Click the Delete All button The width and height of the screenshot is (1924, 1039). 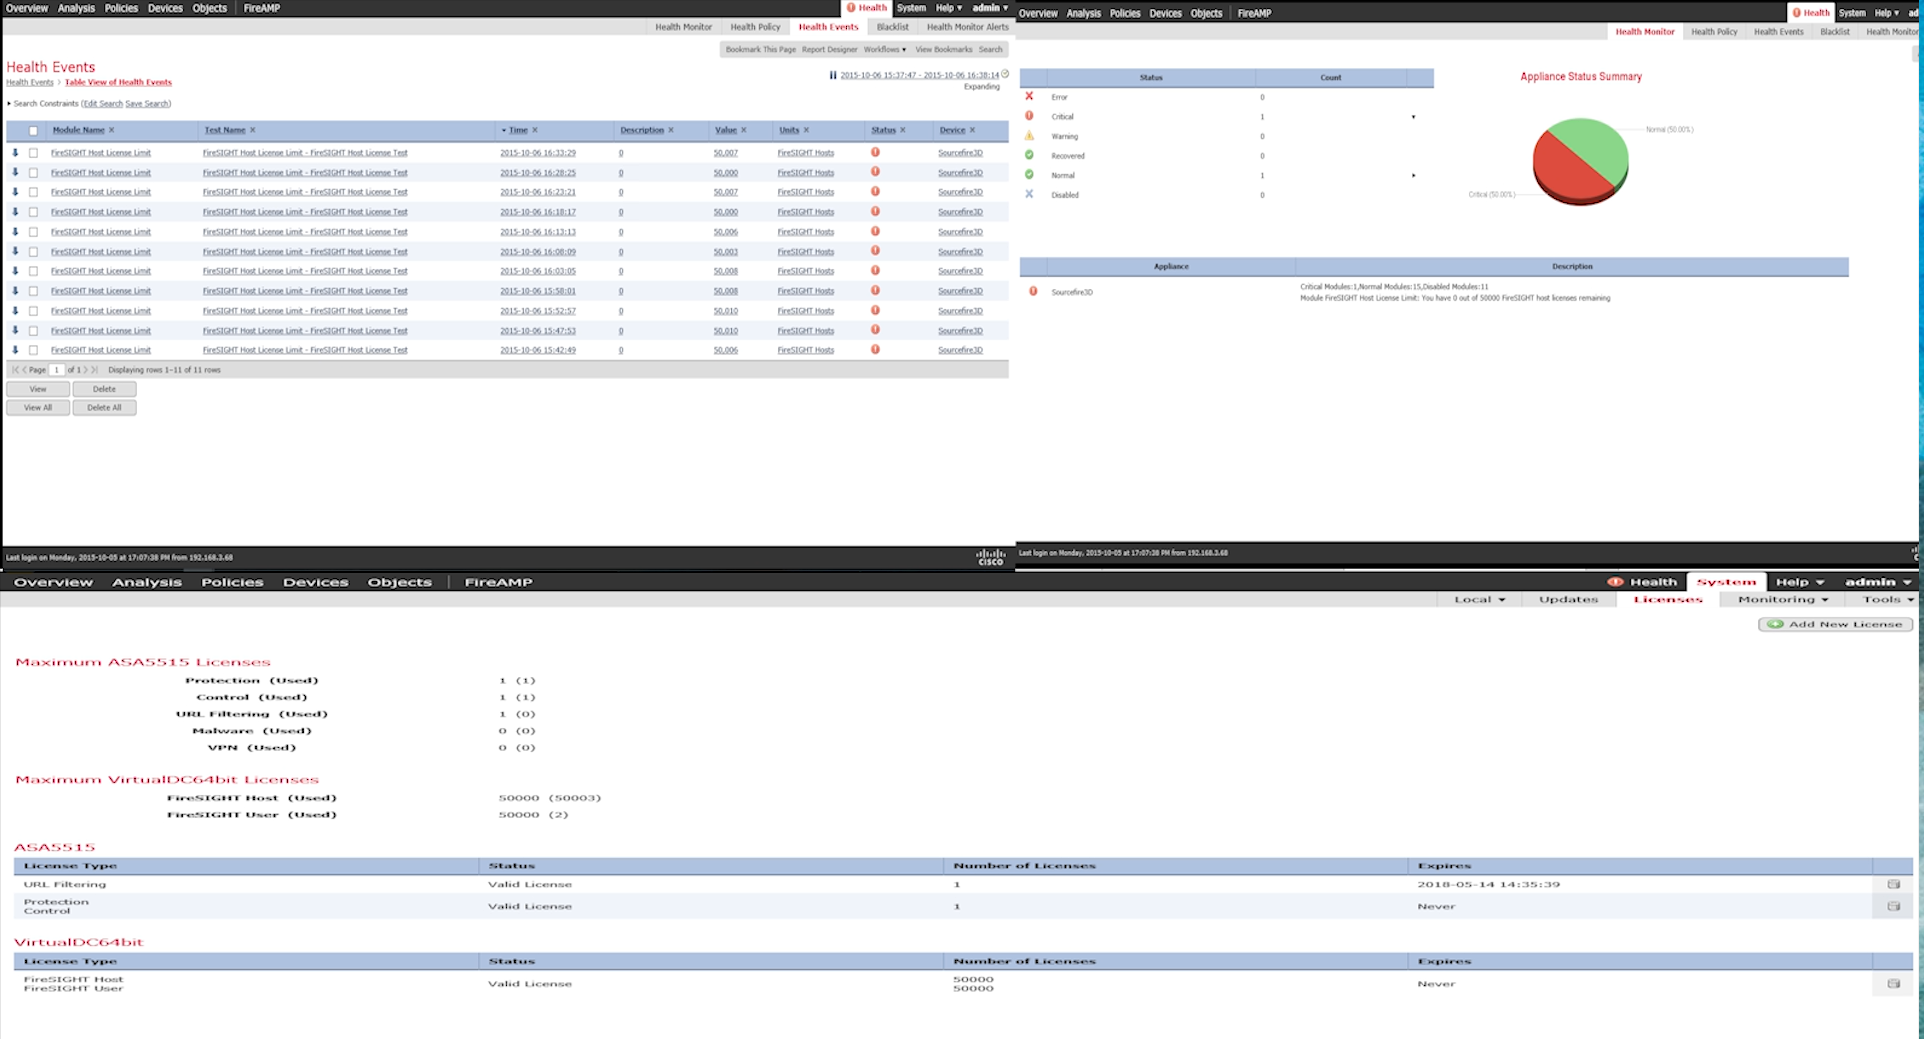104,407
